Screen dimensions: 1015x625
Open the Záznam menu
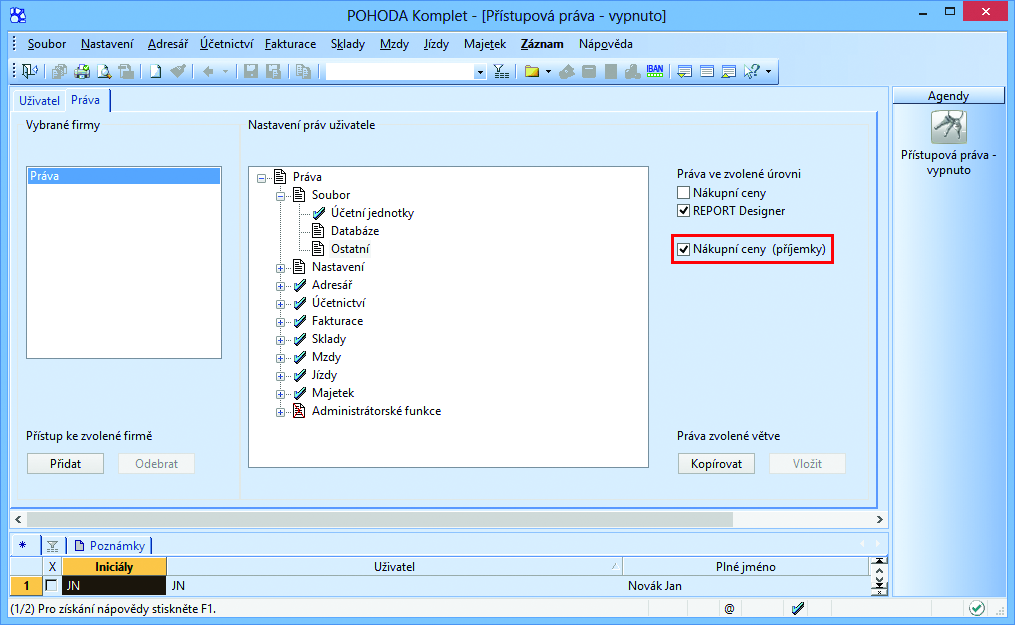click(x=542, y=44)
